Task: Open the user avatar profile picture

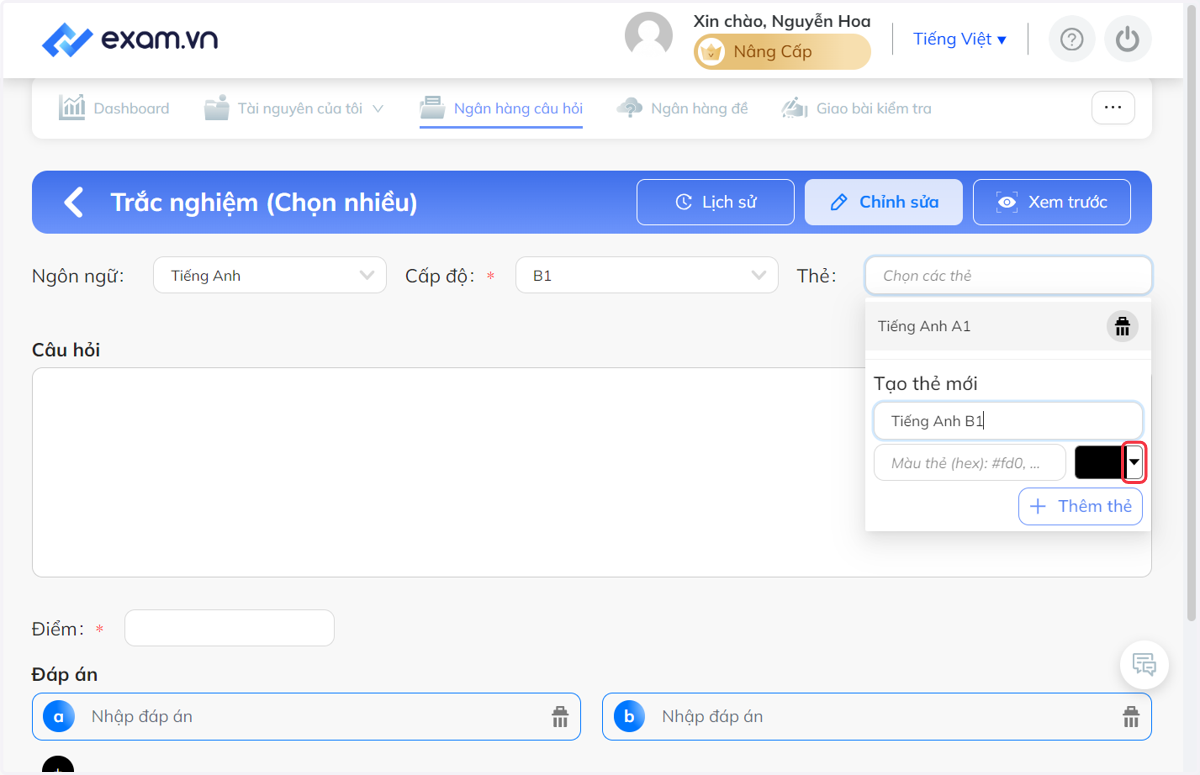Action: (x=649, y=37)
